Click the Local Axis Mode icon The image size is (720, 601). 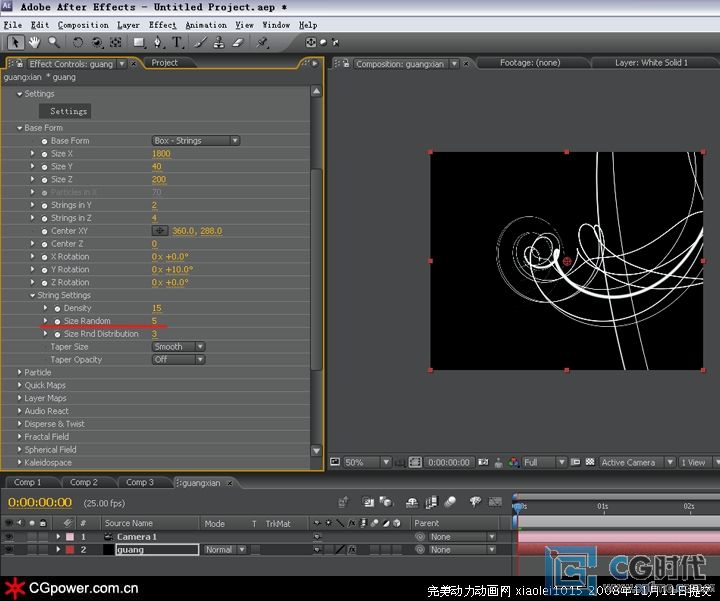tap(311, 42)
